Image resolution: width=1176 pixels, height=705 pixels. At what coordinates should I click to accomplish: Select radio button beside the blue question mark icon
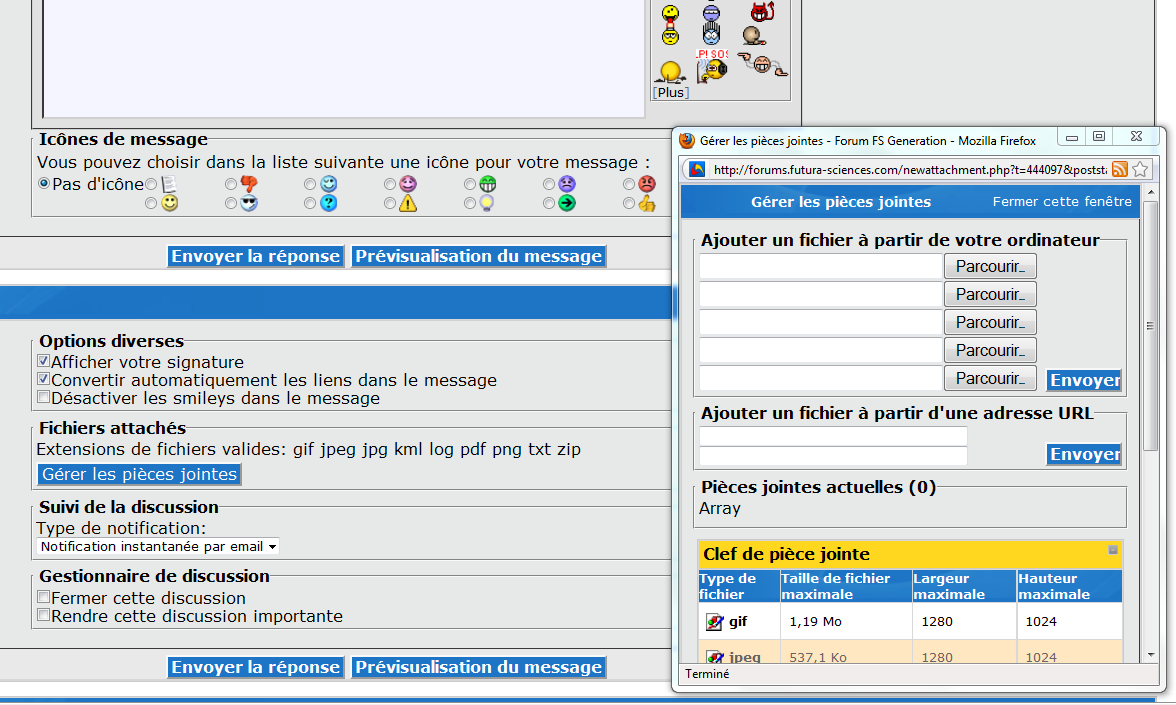click(x=310, y=203)
